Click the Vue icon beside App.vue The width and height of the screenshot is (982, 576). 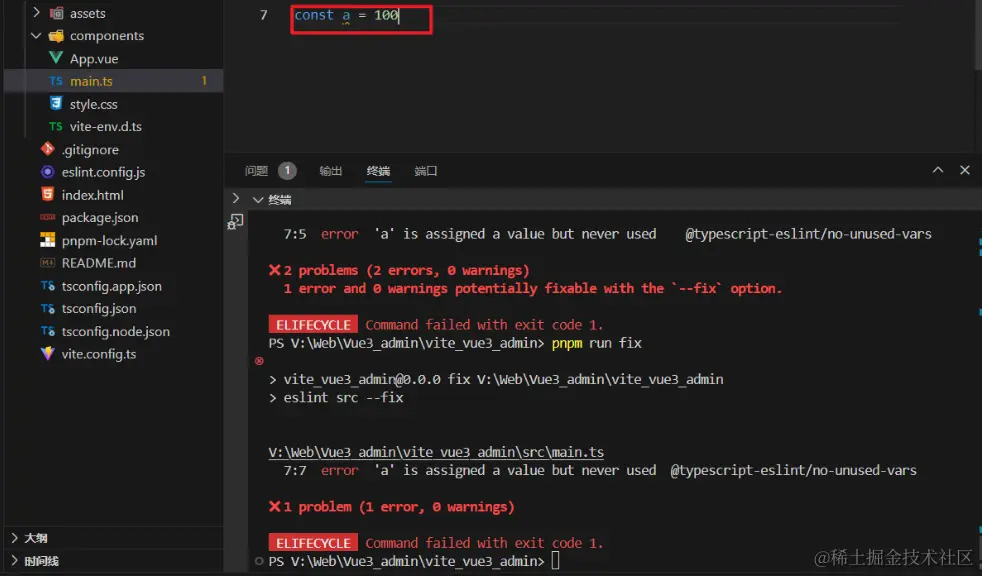click(x=56, y=58)
